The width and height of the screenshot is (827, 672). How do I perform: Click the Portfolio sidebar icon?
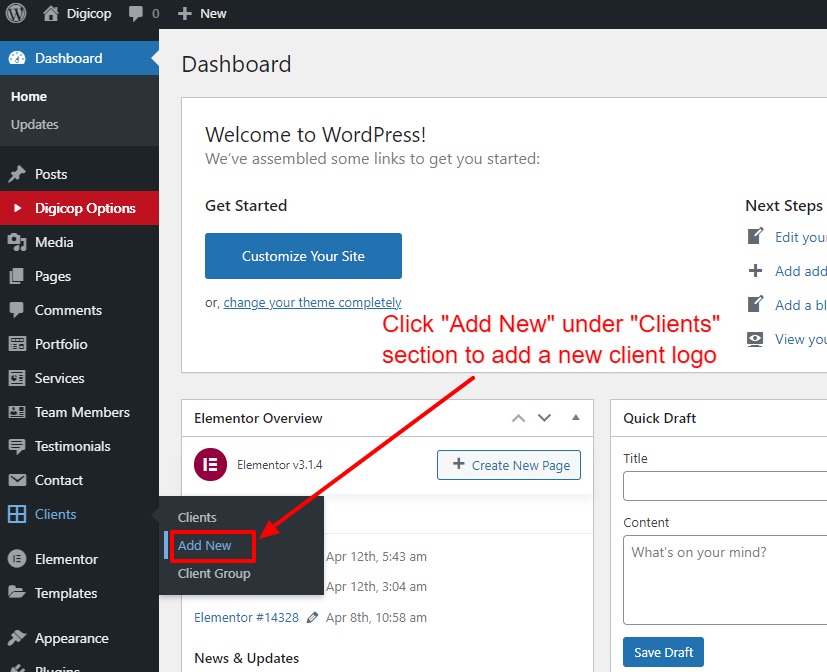point(17,344)
